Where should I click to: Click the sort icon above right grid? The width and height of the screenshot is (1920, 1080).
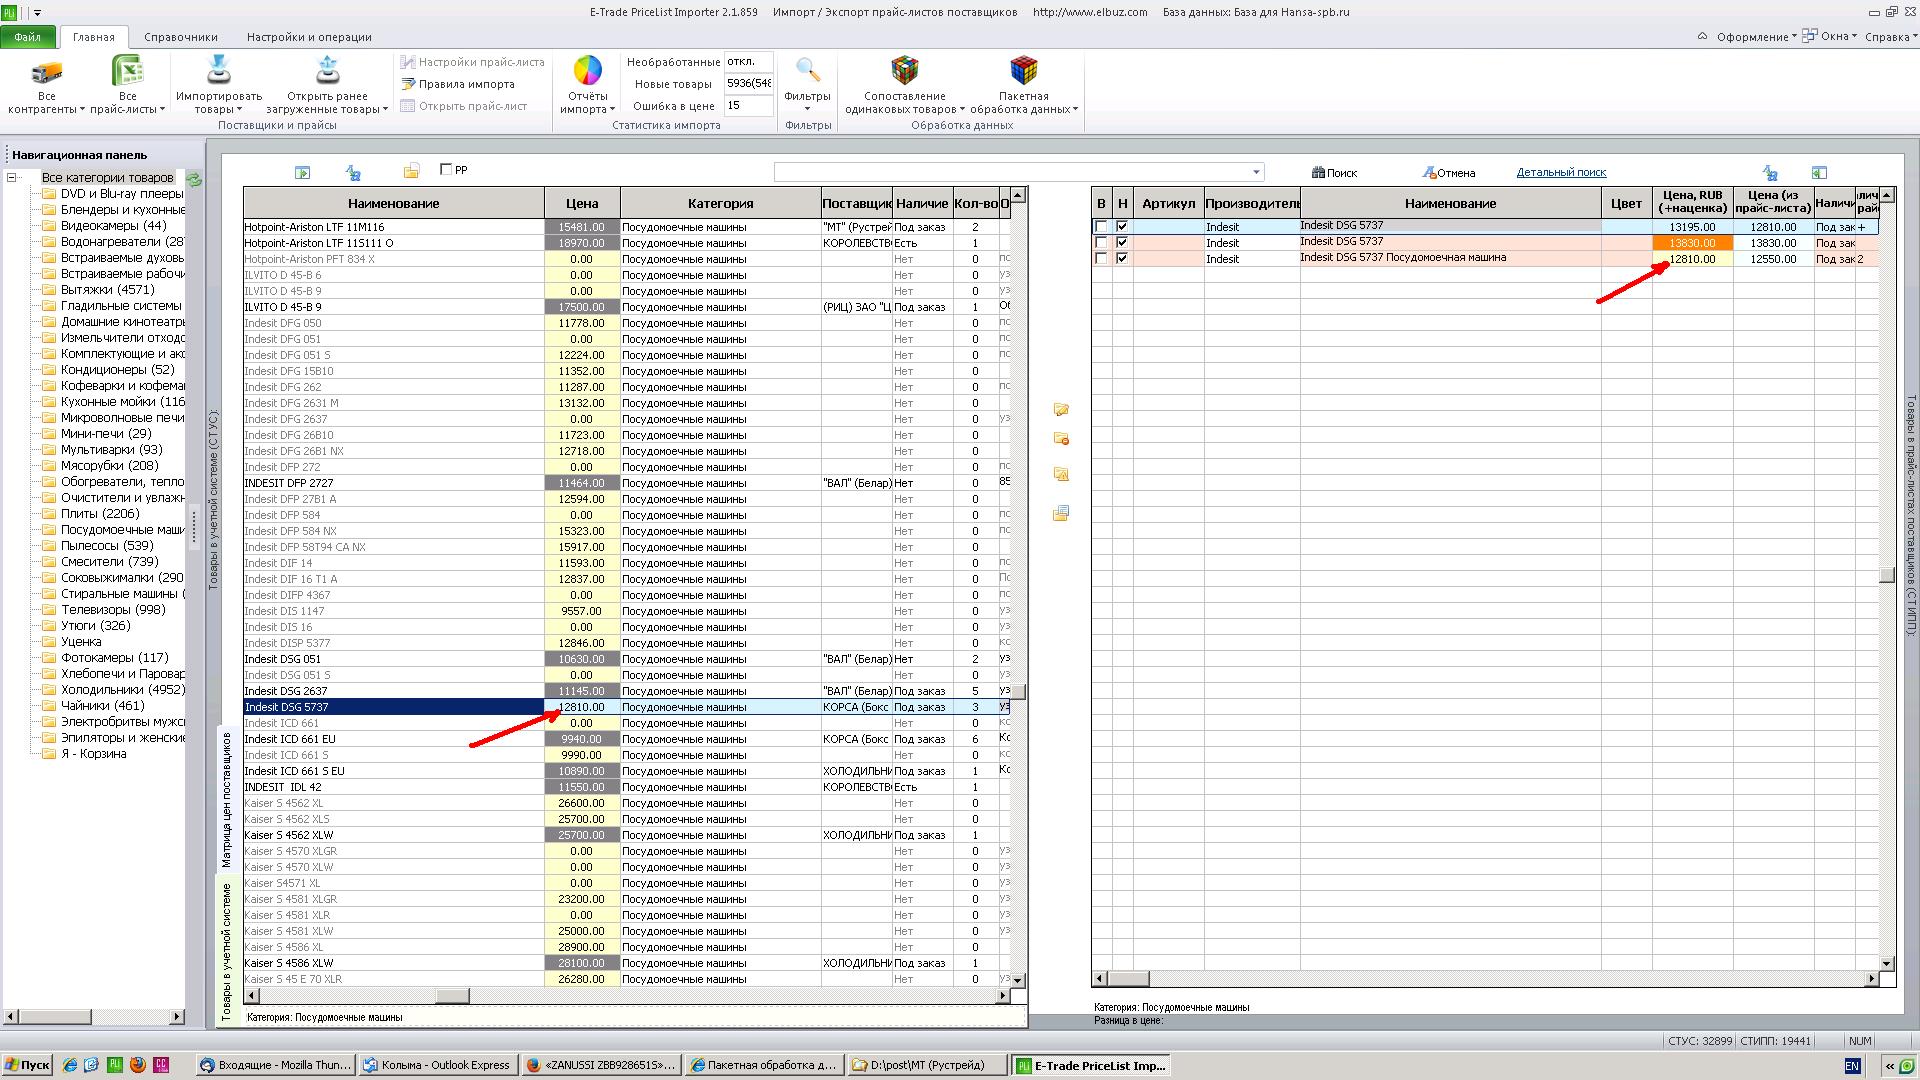[x=1769, y=173]
